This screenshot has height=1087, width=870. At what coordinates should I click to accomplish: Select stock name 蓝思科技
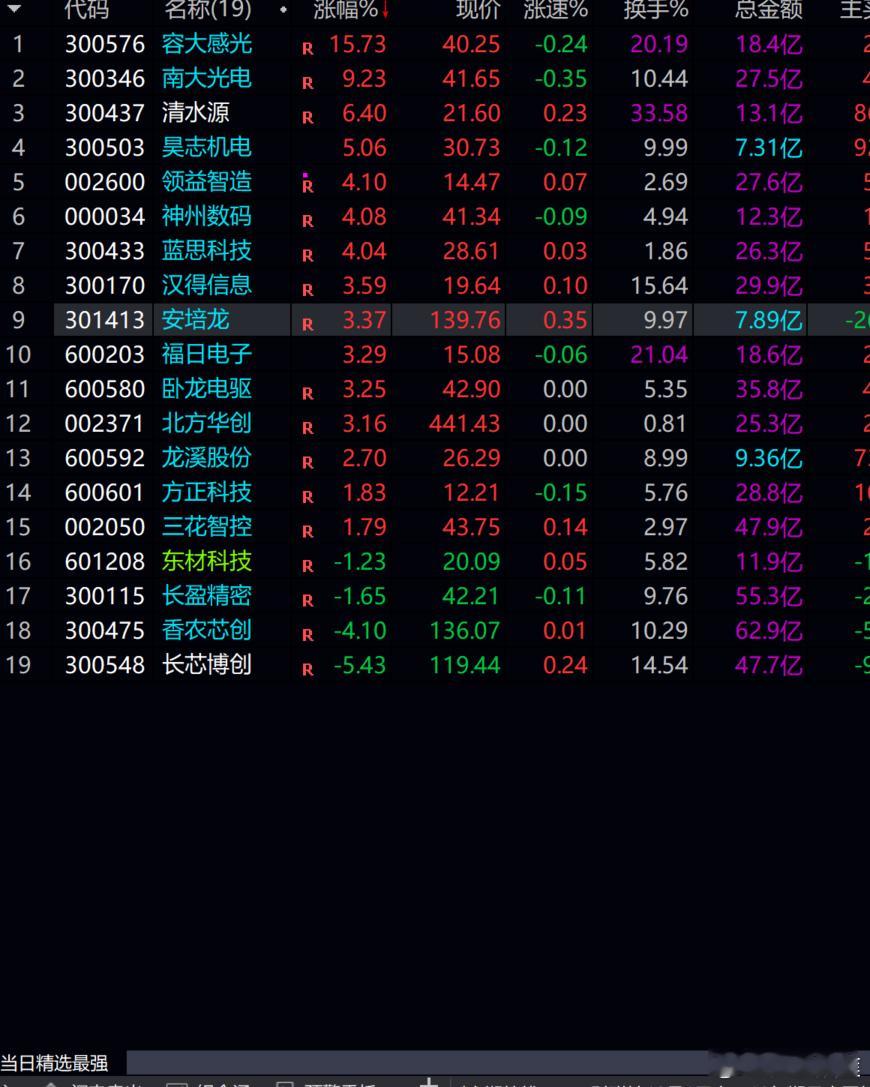click(207, 250)
